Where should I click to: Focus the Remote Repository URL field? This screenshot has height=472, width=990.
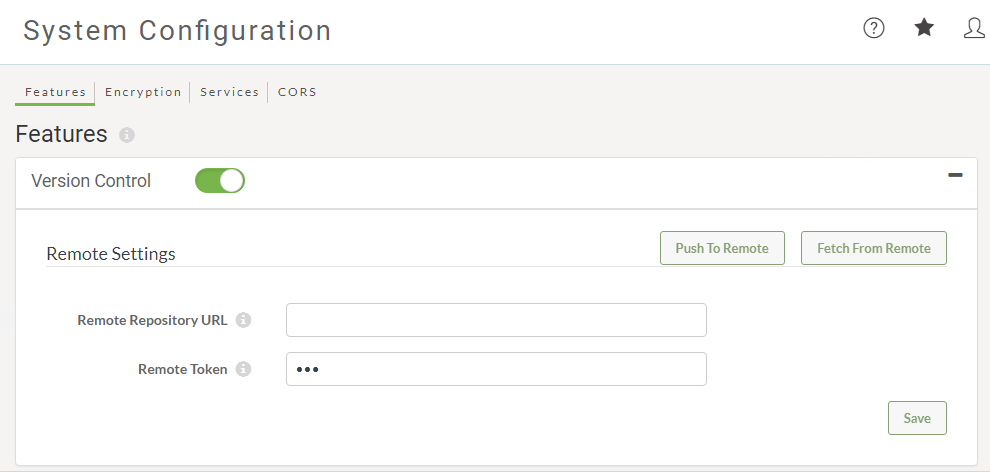click(x=496, y=320)
